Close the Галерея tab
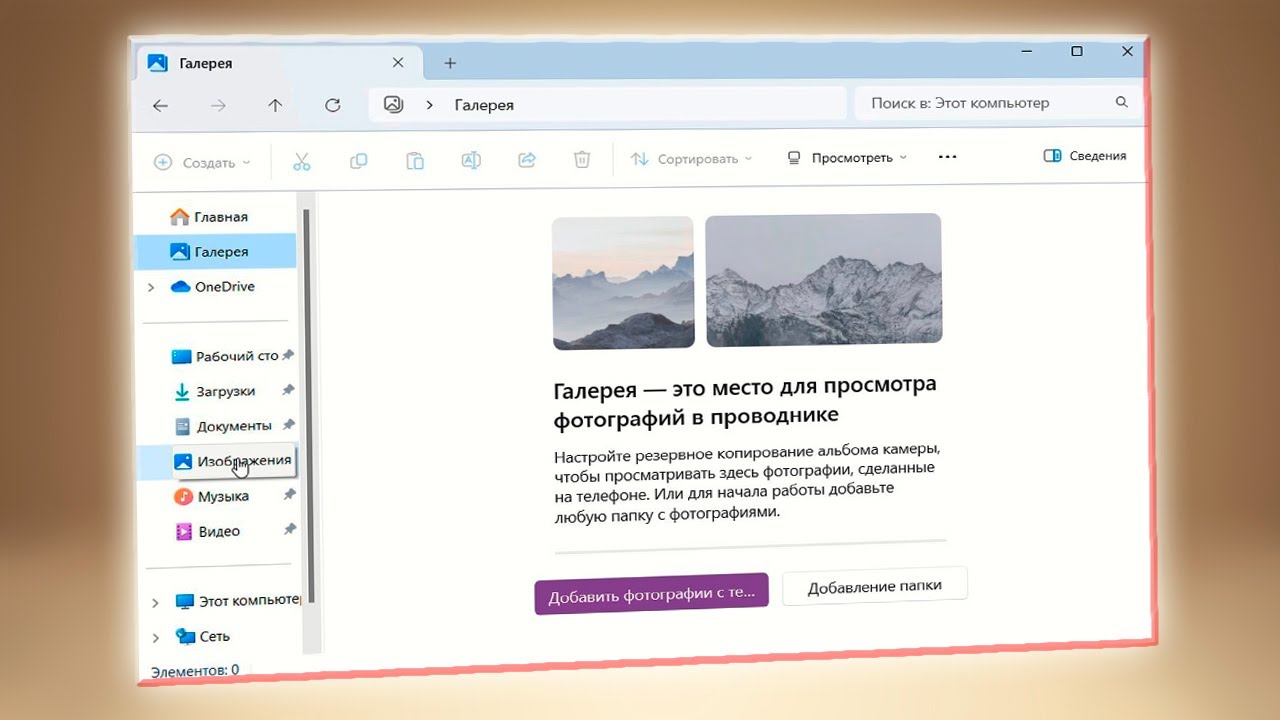The image size is (1280, 720). tap(398, 62)
